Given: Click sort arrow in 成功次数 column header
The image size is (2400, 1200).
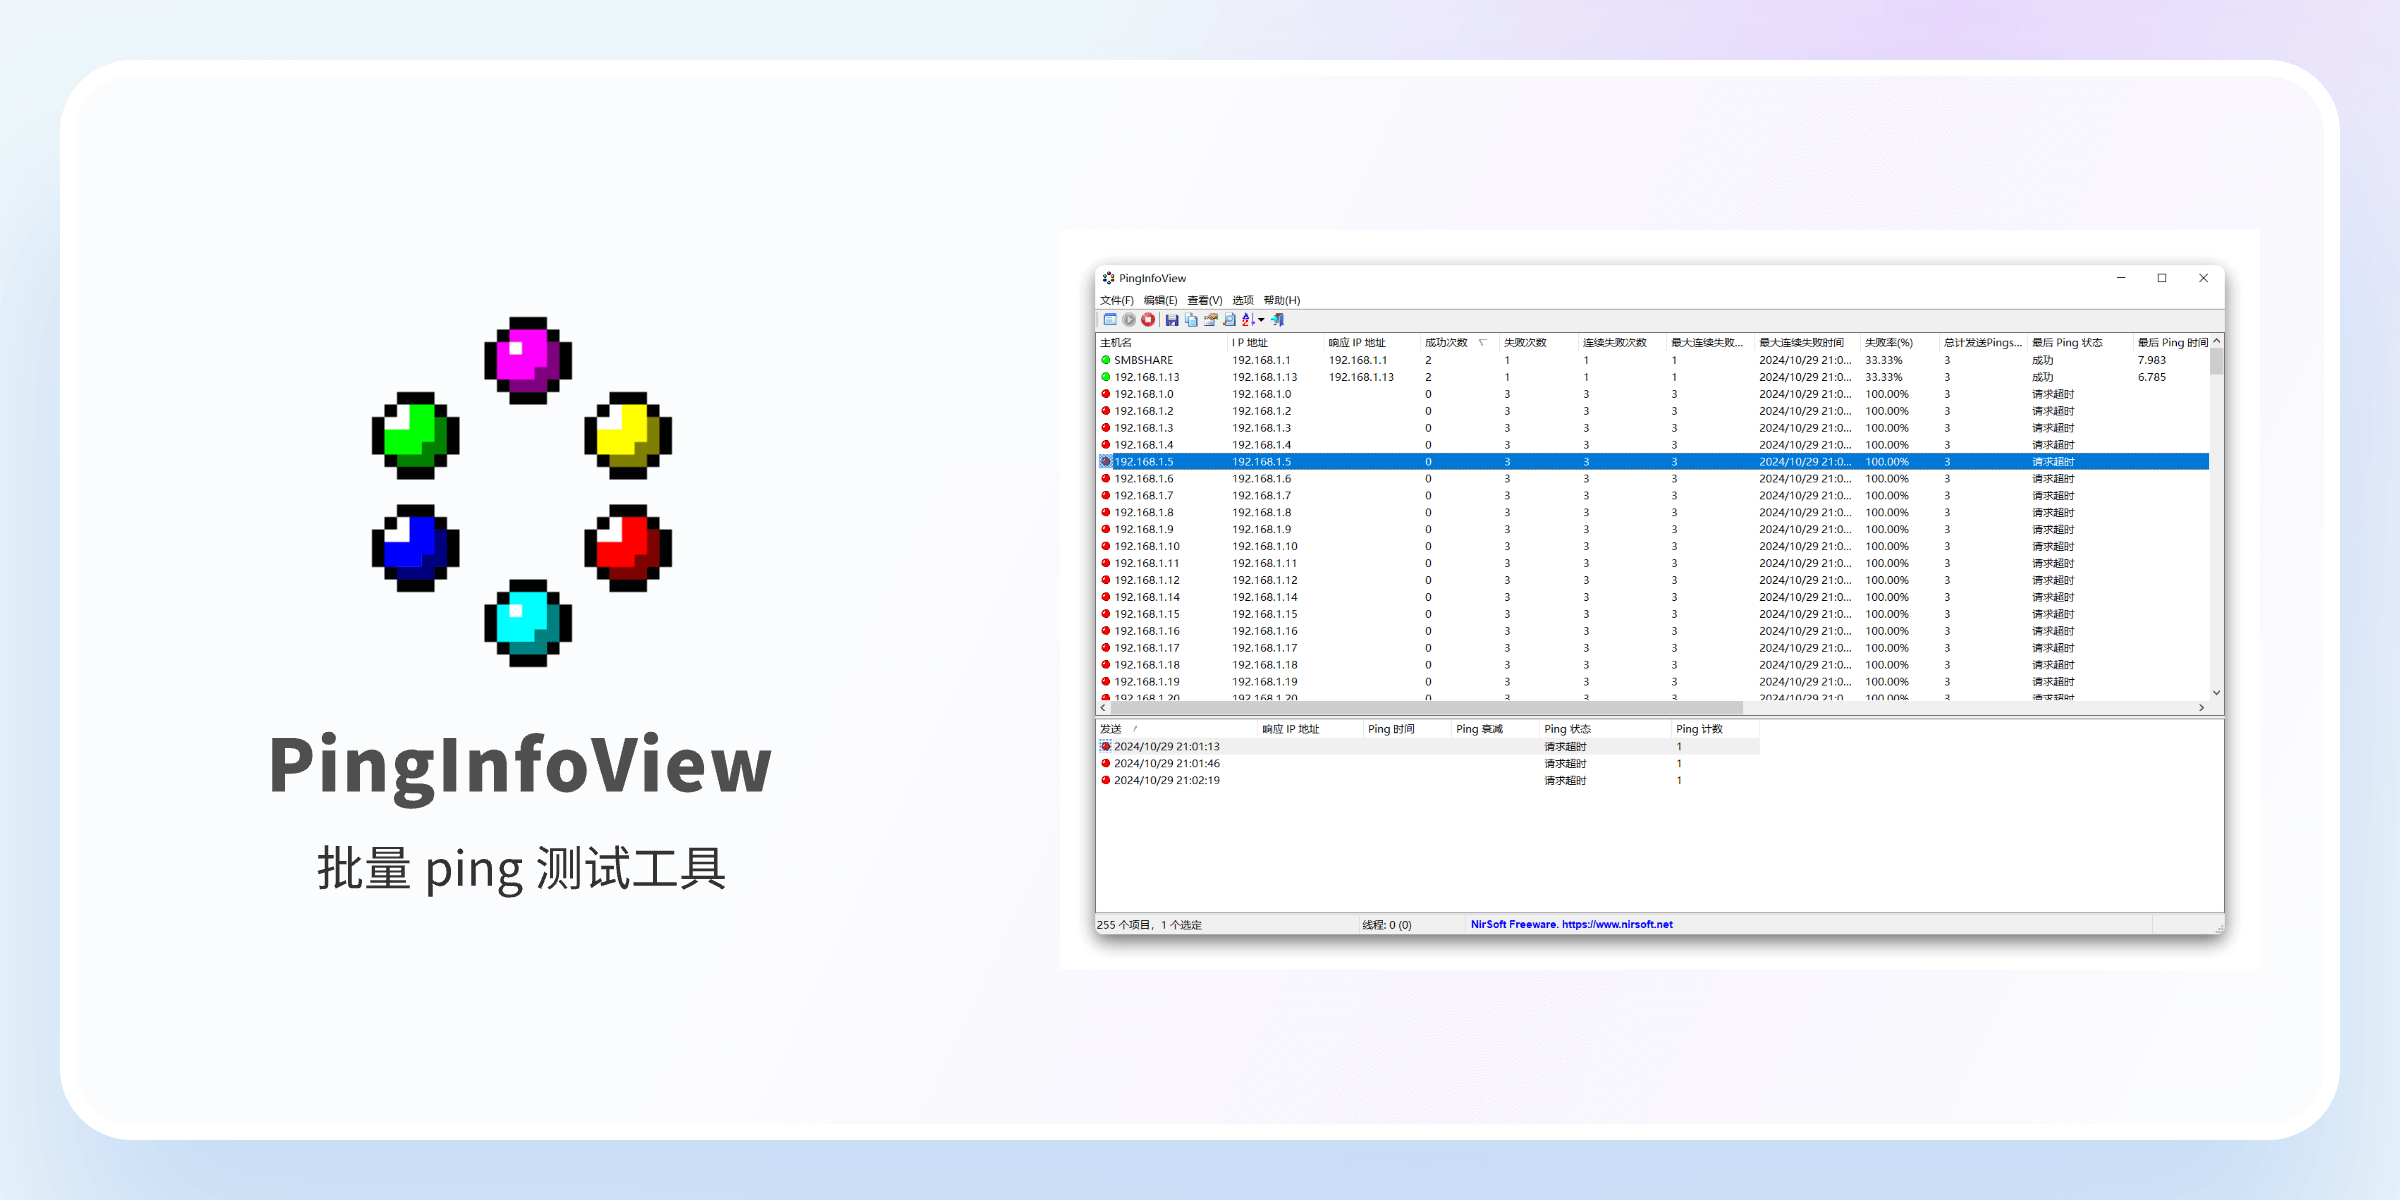Looking at the screenshot, I should coord(1482,342).
